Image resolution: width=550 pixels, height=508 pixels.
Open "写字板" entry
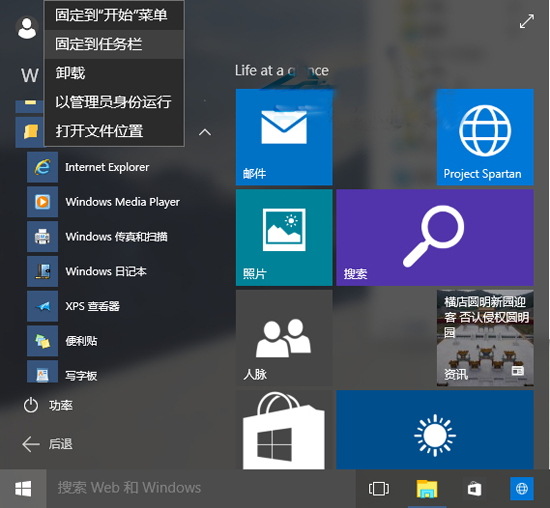(x=81, y=376)
